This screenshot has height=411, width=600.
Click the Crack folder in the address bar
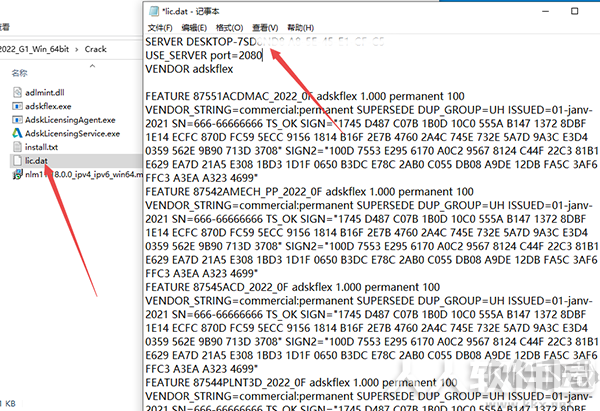coord(96,49)
